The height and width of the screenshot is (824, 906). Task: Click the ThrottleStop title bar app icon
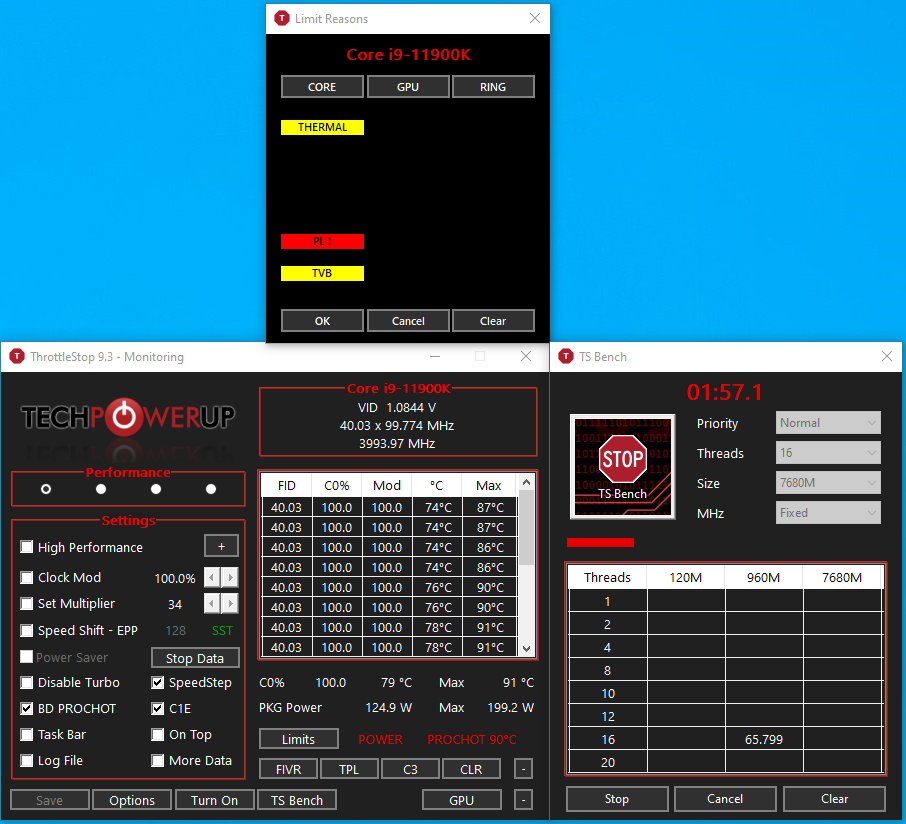point(17,357)
